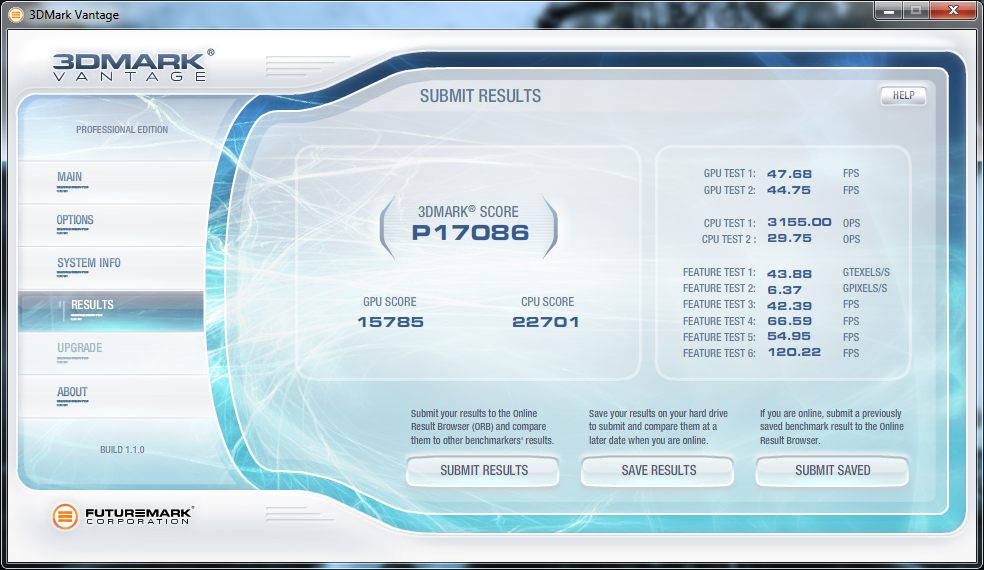Click the Futuremark Corporation orange logo
Viewport: 984px width, 570px height.
65,516
